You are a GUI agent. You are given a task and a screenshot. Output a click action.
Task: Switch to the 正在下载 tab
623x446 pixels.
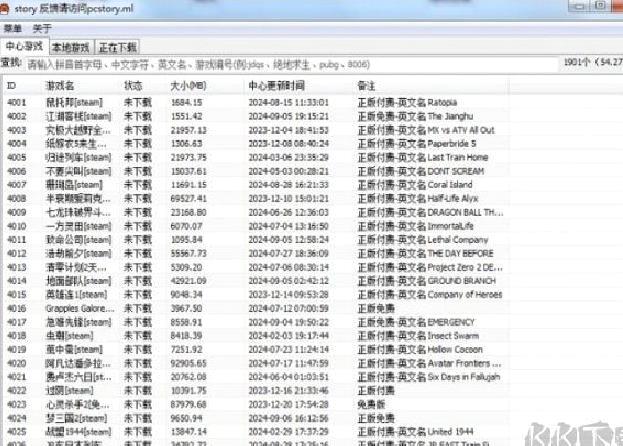click(x=118, y=48)
